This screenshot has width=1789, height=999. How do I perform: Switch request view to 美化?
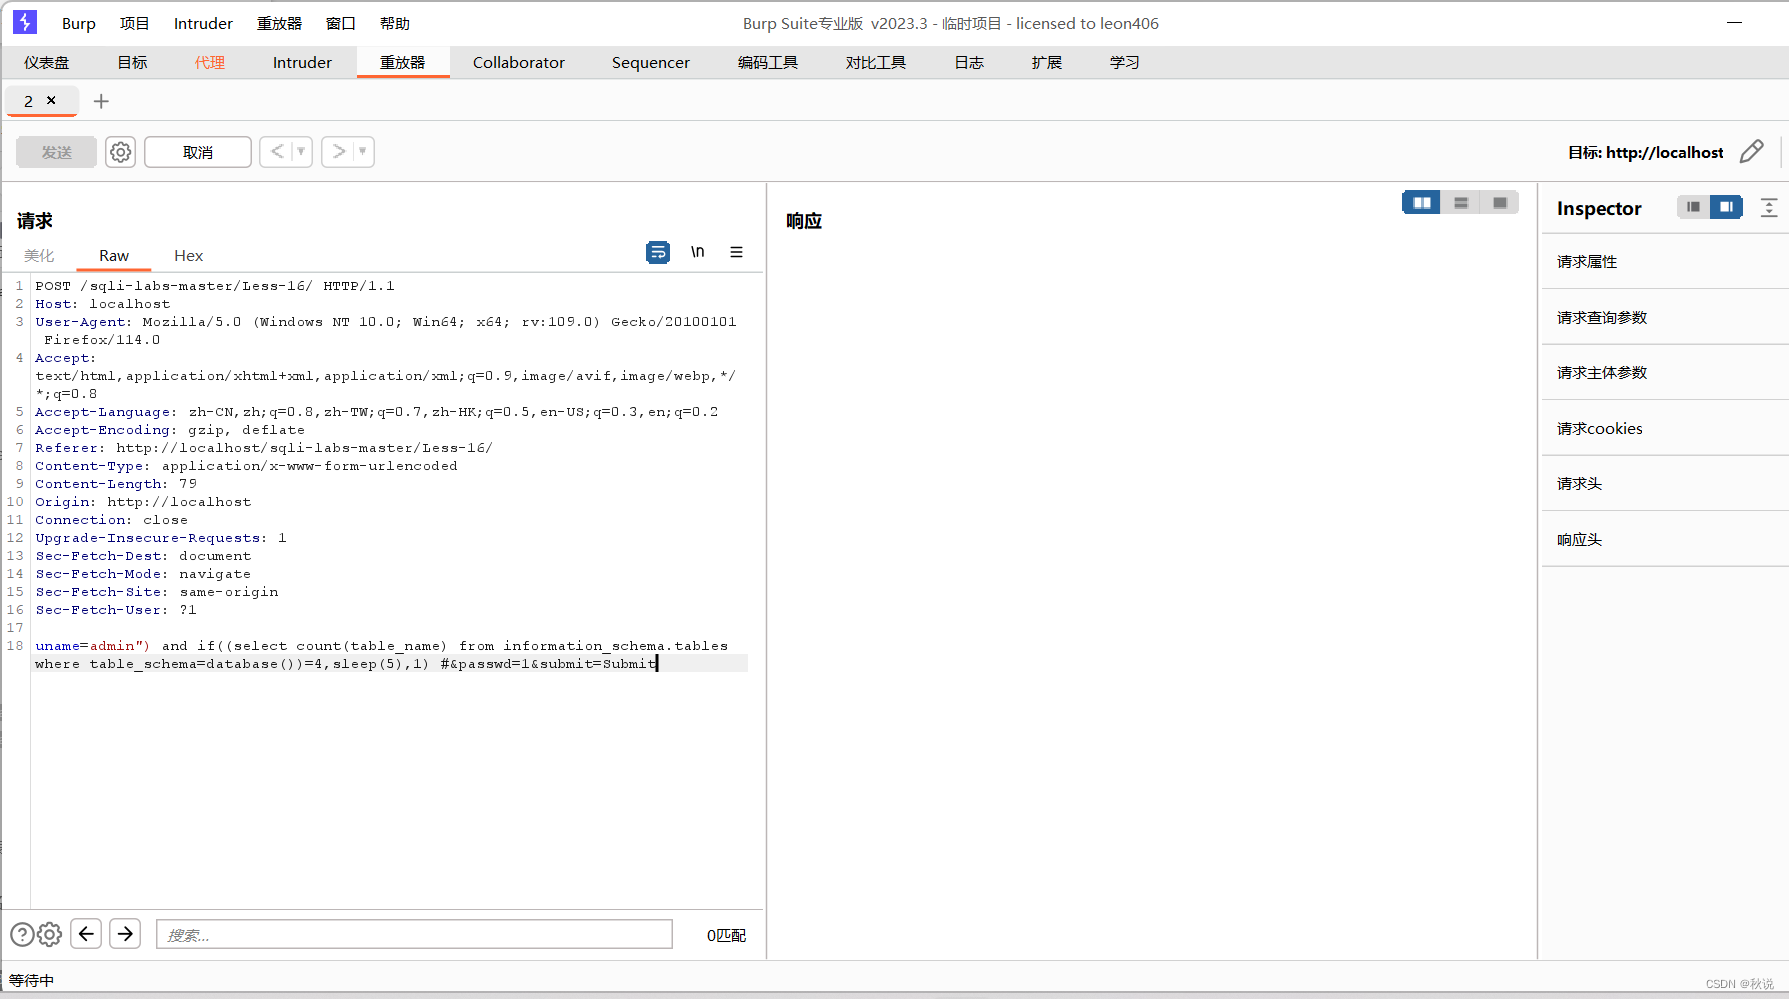pyautogui.click(x=39, y=255)
